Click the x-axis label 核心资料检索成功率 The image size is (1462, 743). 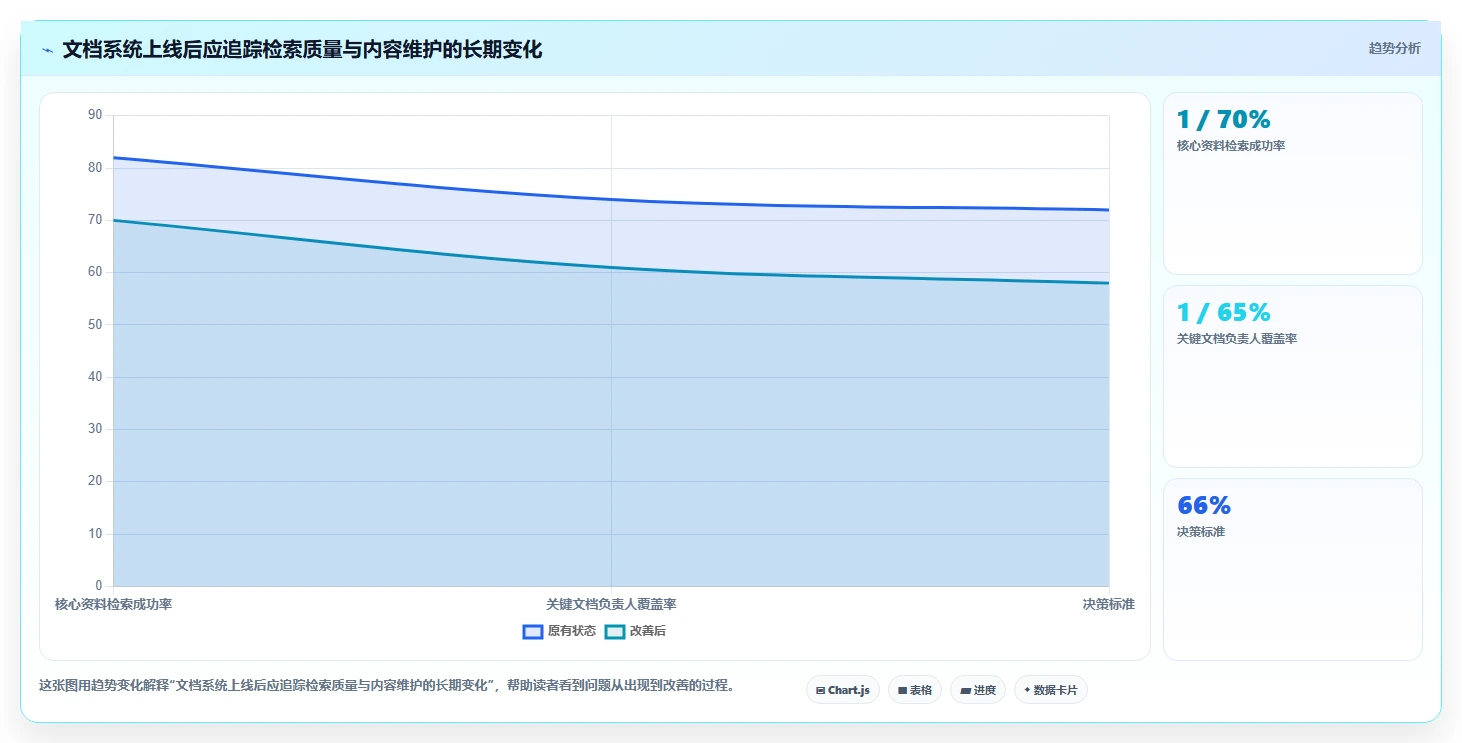113,605
